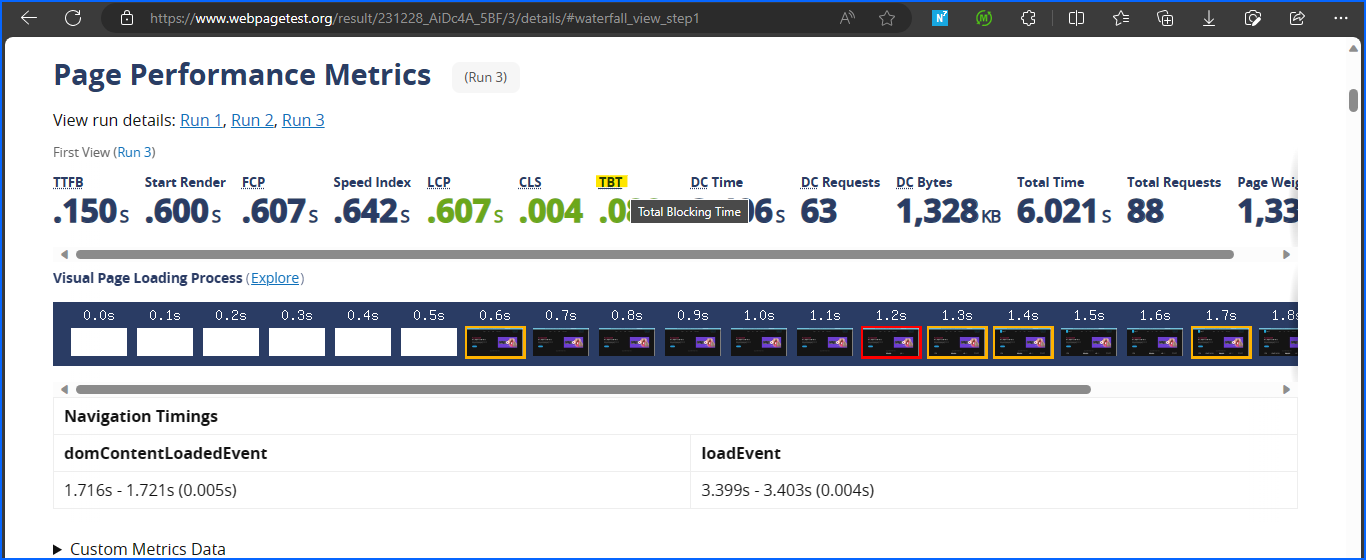The image size is (1366, 560).
Task: Open Settings and more ellipsis menu
Action: coord(1339,18)
